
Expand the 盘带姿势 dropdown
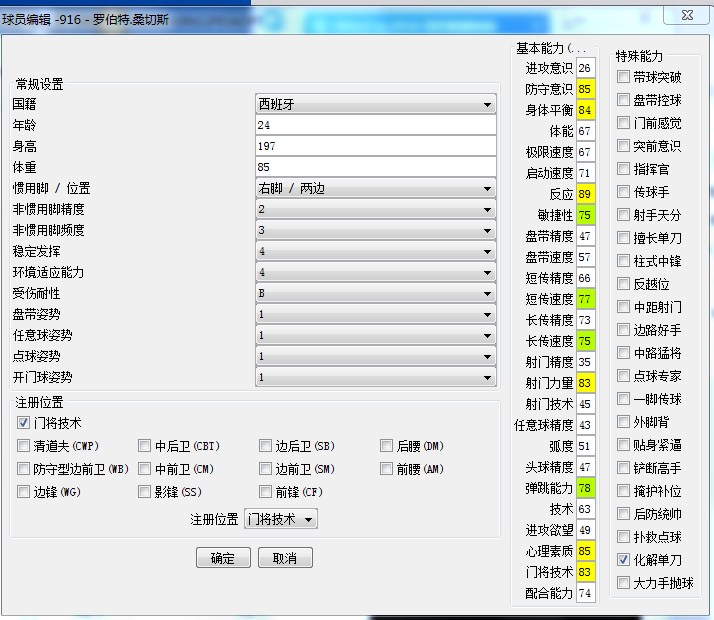coord(376,314)
